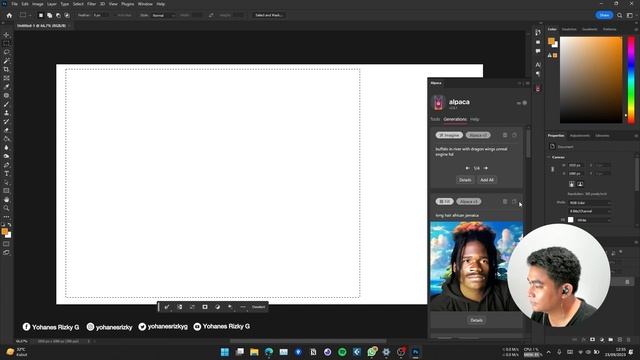Select the Horizontal Type tool
Image resolution: width=640 pixels, height=360 pixels.
click(x=6, y=174)
